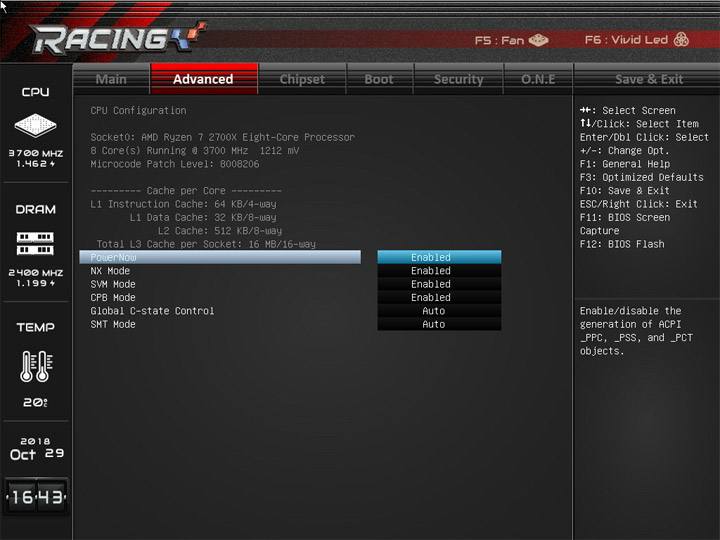The width and height of the screenshot is (720, 540).
Task: Change Global C-state Control Auto value
Action: pyautogui.click(x=439, y=311)
